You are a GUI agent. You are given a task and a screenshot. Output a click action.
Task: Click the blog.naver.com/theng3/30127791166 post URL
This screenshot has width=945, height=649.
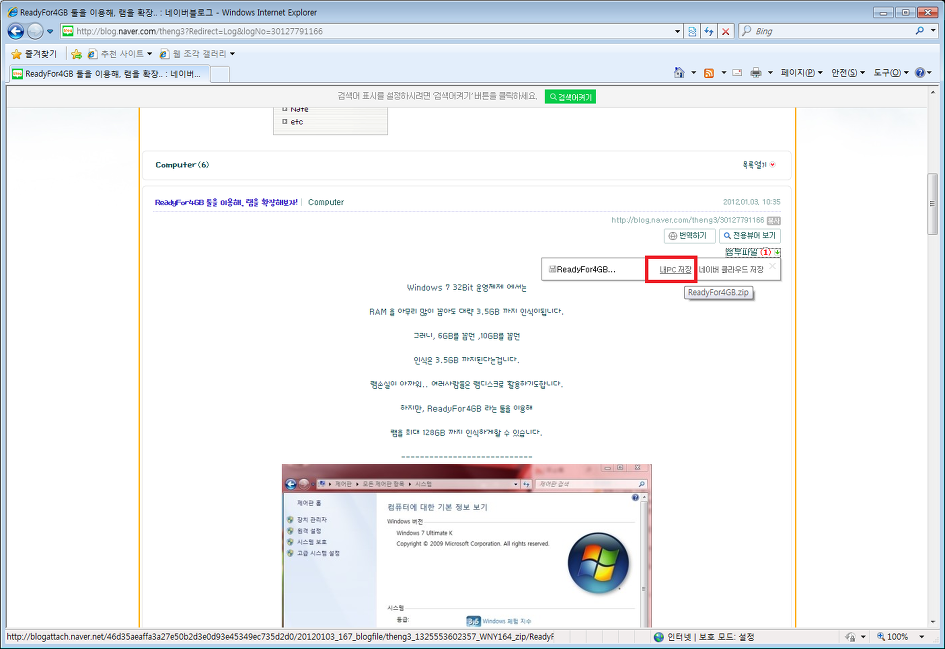(x=688, y=220)
